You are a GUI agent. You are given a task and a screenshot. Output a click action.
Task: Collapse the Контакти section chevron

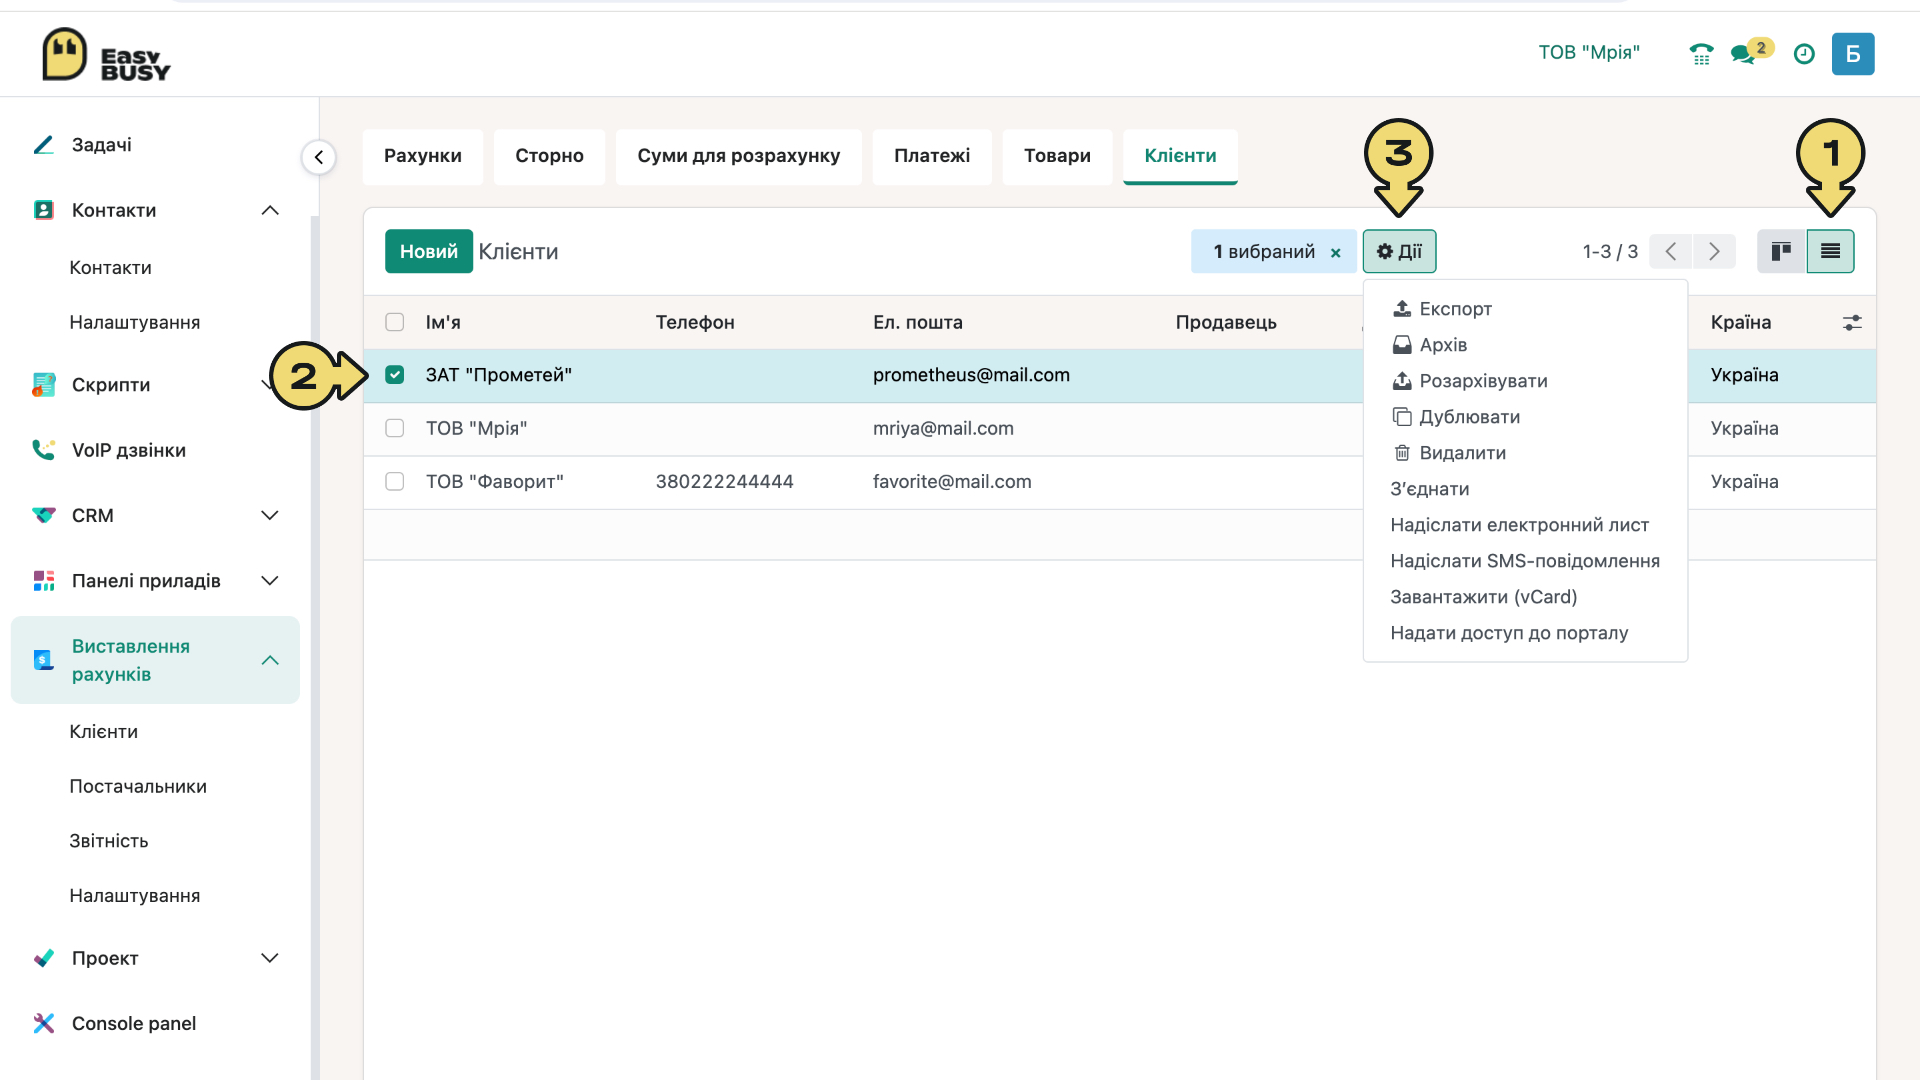pos(270,210)
